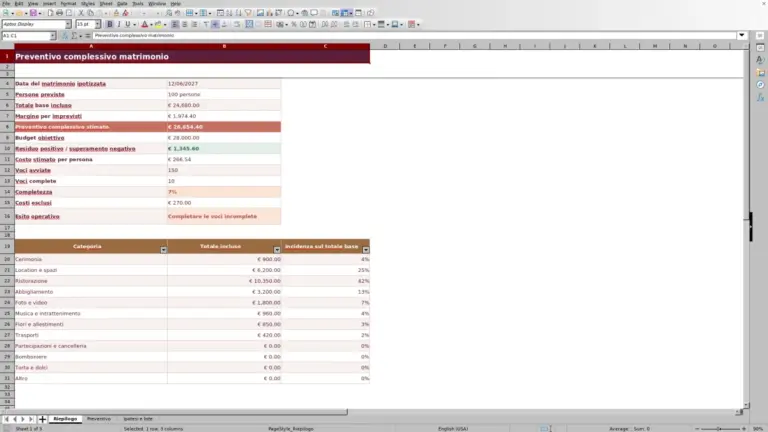Insert an image via the toolbar icon
Viewport: 768px width, 432px height.
(x=260, y=13)
